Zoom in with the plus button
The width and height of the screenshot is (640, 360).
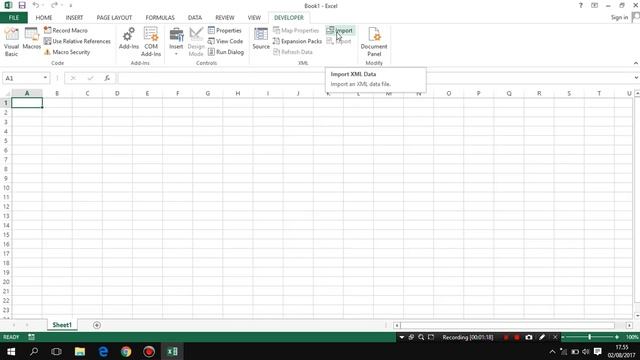point(617,337)
